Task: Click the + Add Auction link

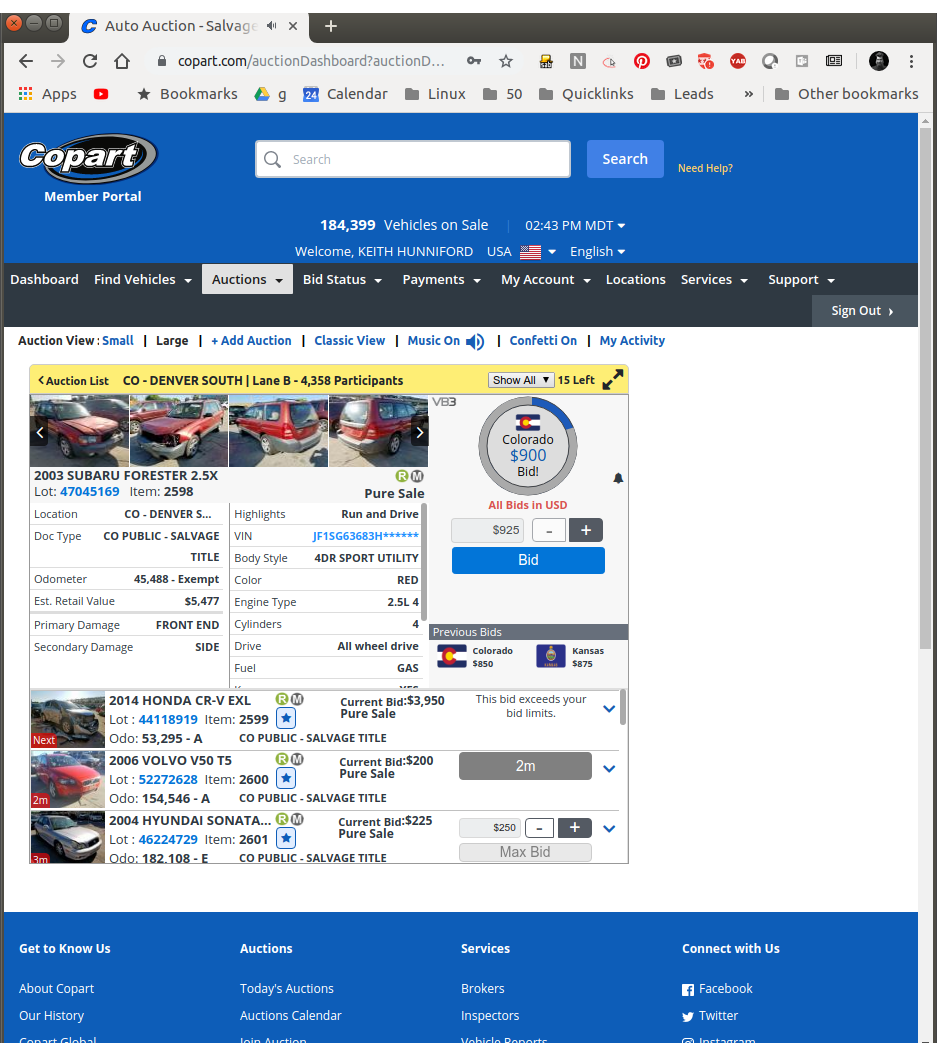Action: [x=251, y=341]
